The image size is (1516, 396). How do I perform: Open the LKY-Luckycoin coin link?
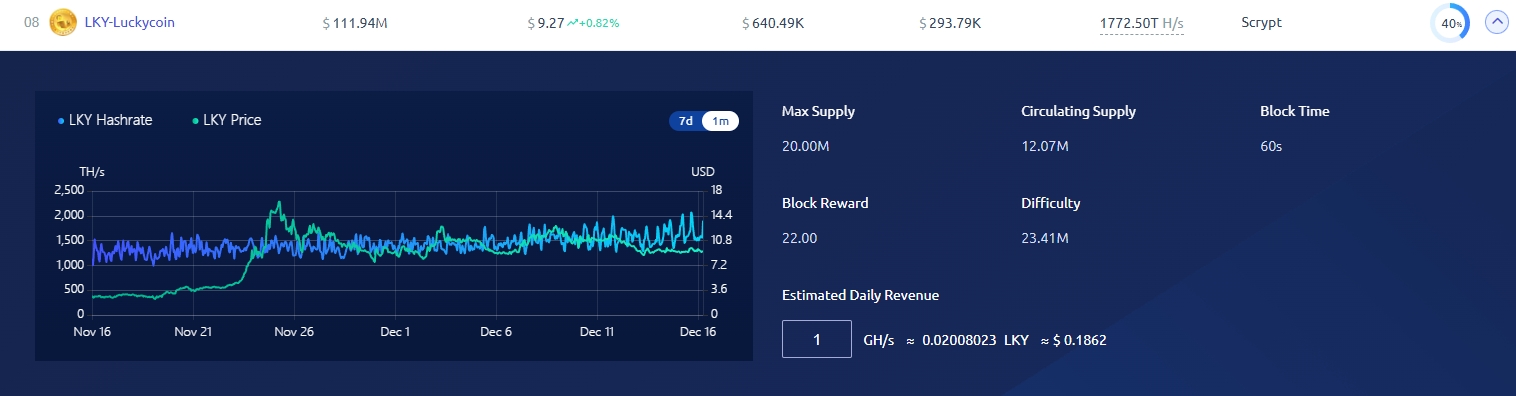(130, 22)
